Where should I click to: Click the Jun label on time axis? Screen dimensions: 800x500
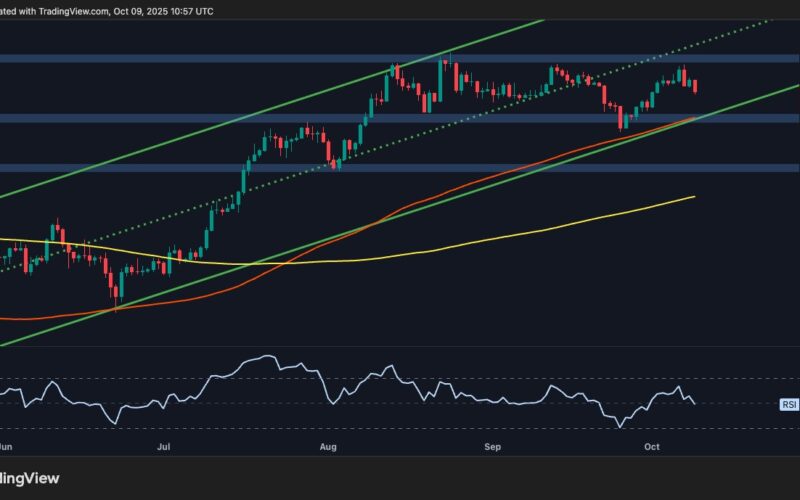(5, 450)
